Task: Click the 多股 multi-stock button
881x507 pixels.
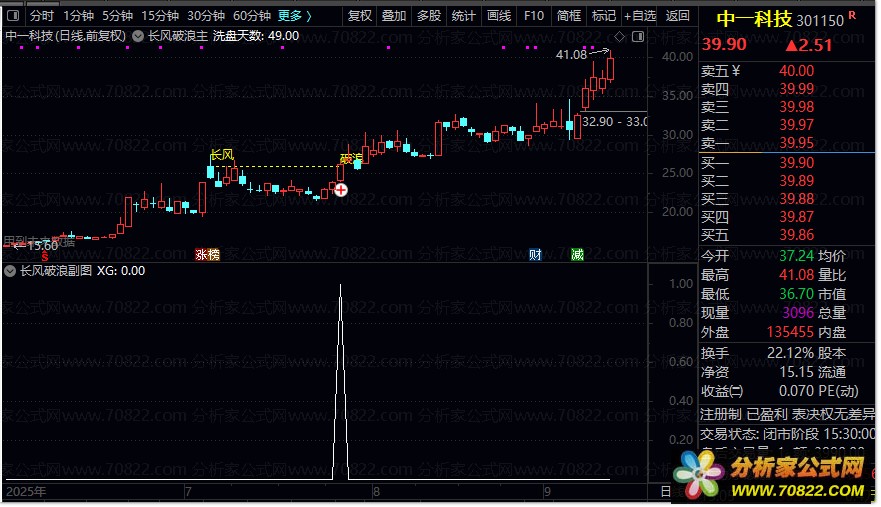Action: [429, 16]
